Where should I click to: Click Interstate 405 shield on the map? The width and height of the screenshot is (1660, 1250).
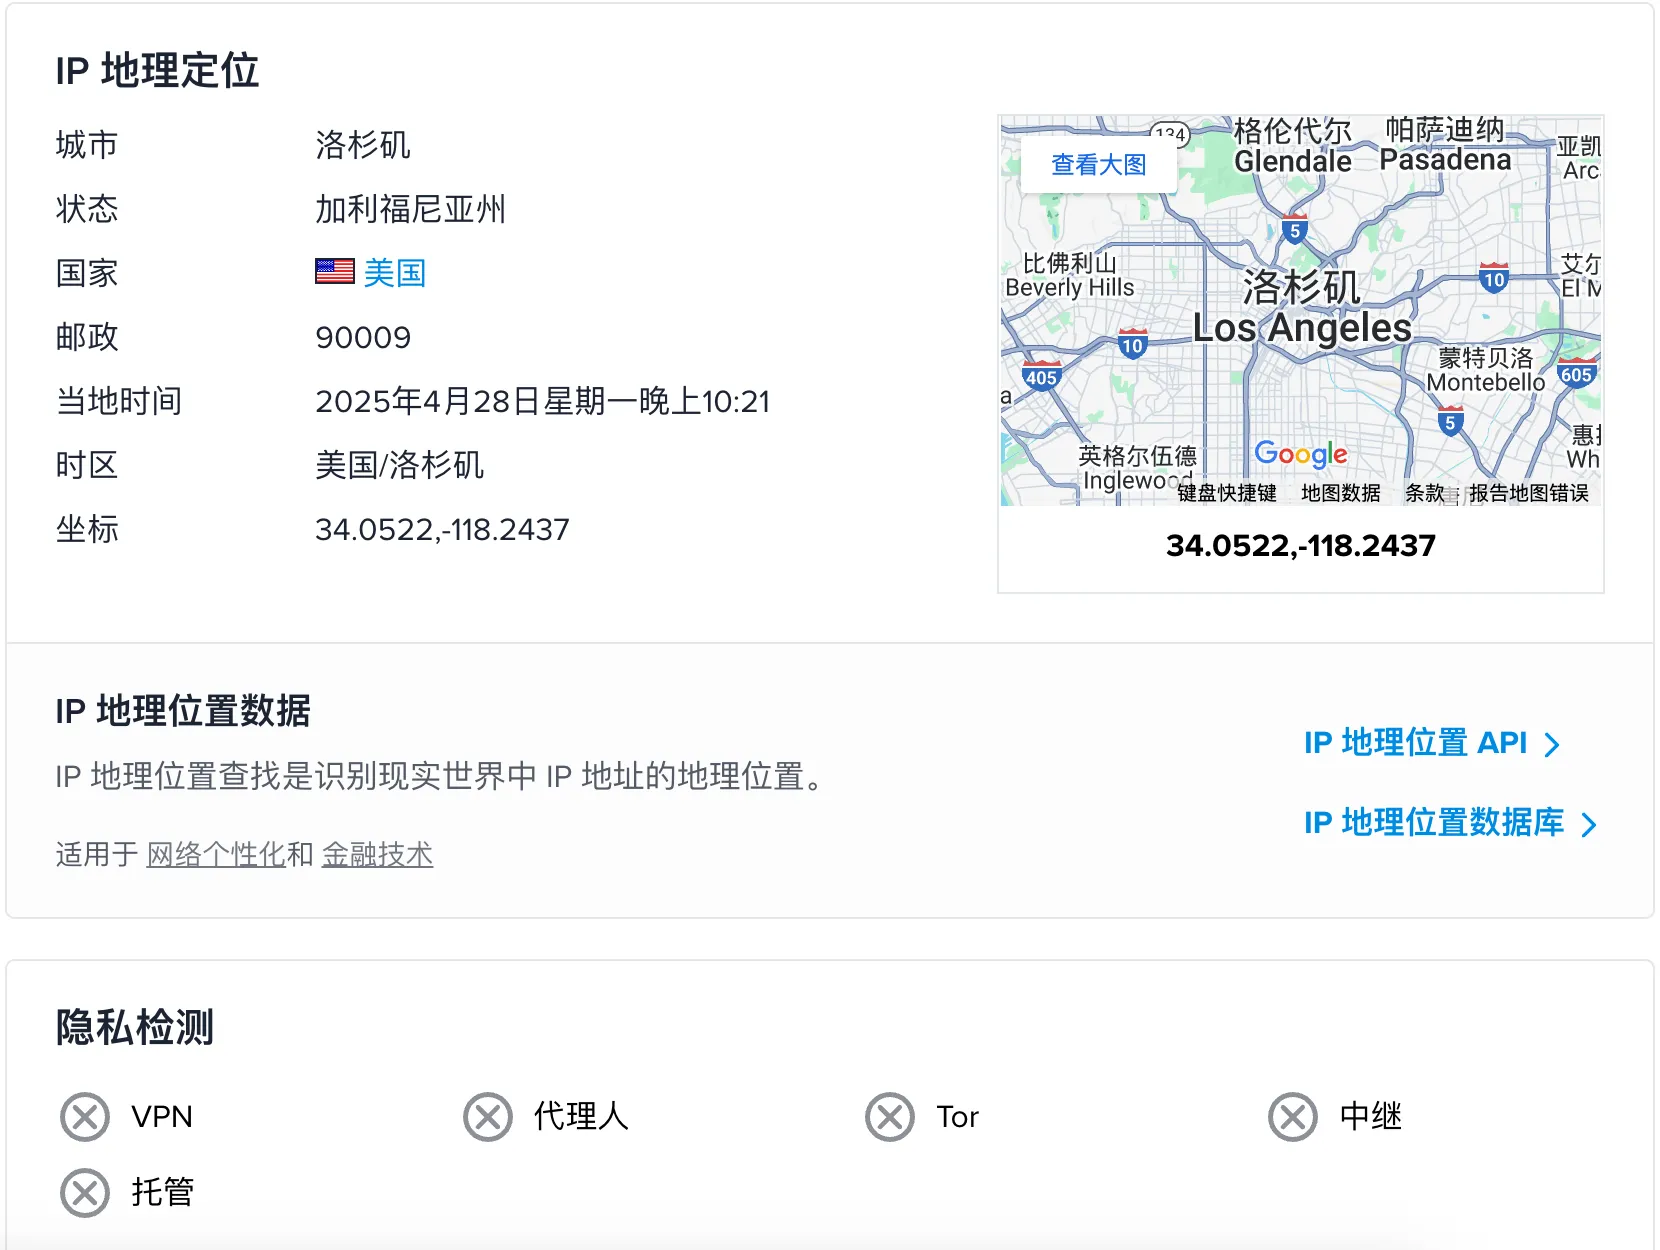pos(1041,377)
